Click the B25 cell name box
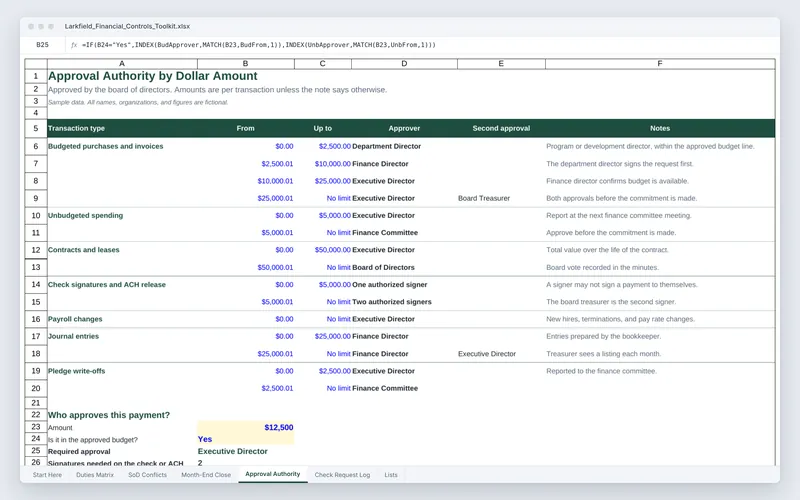The width and height of the screenshot is (800, 500). pyautogui.click(x=42, y=45)
